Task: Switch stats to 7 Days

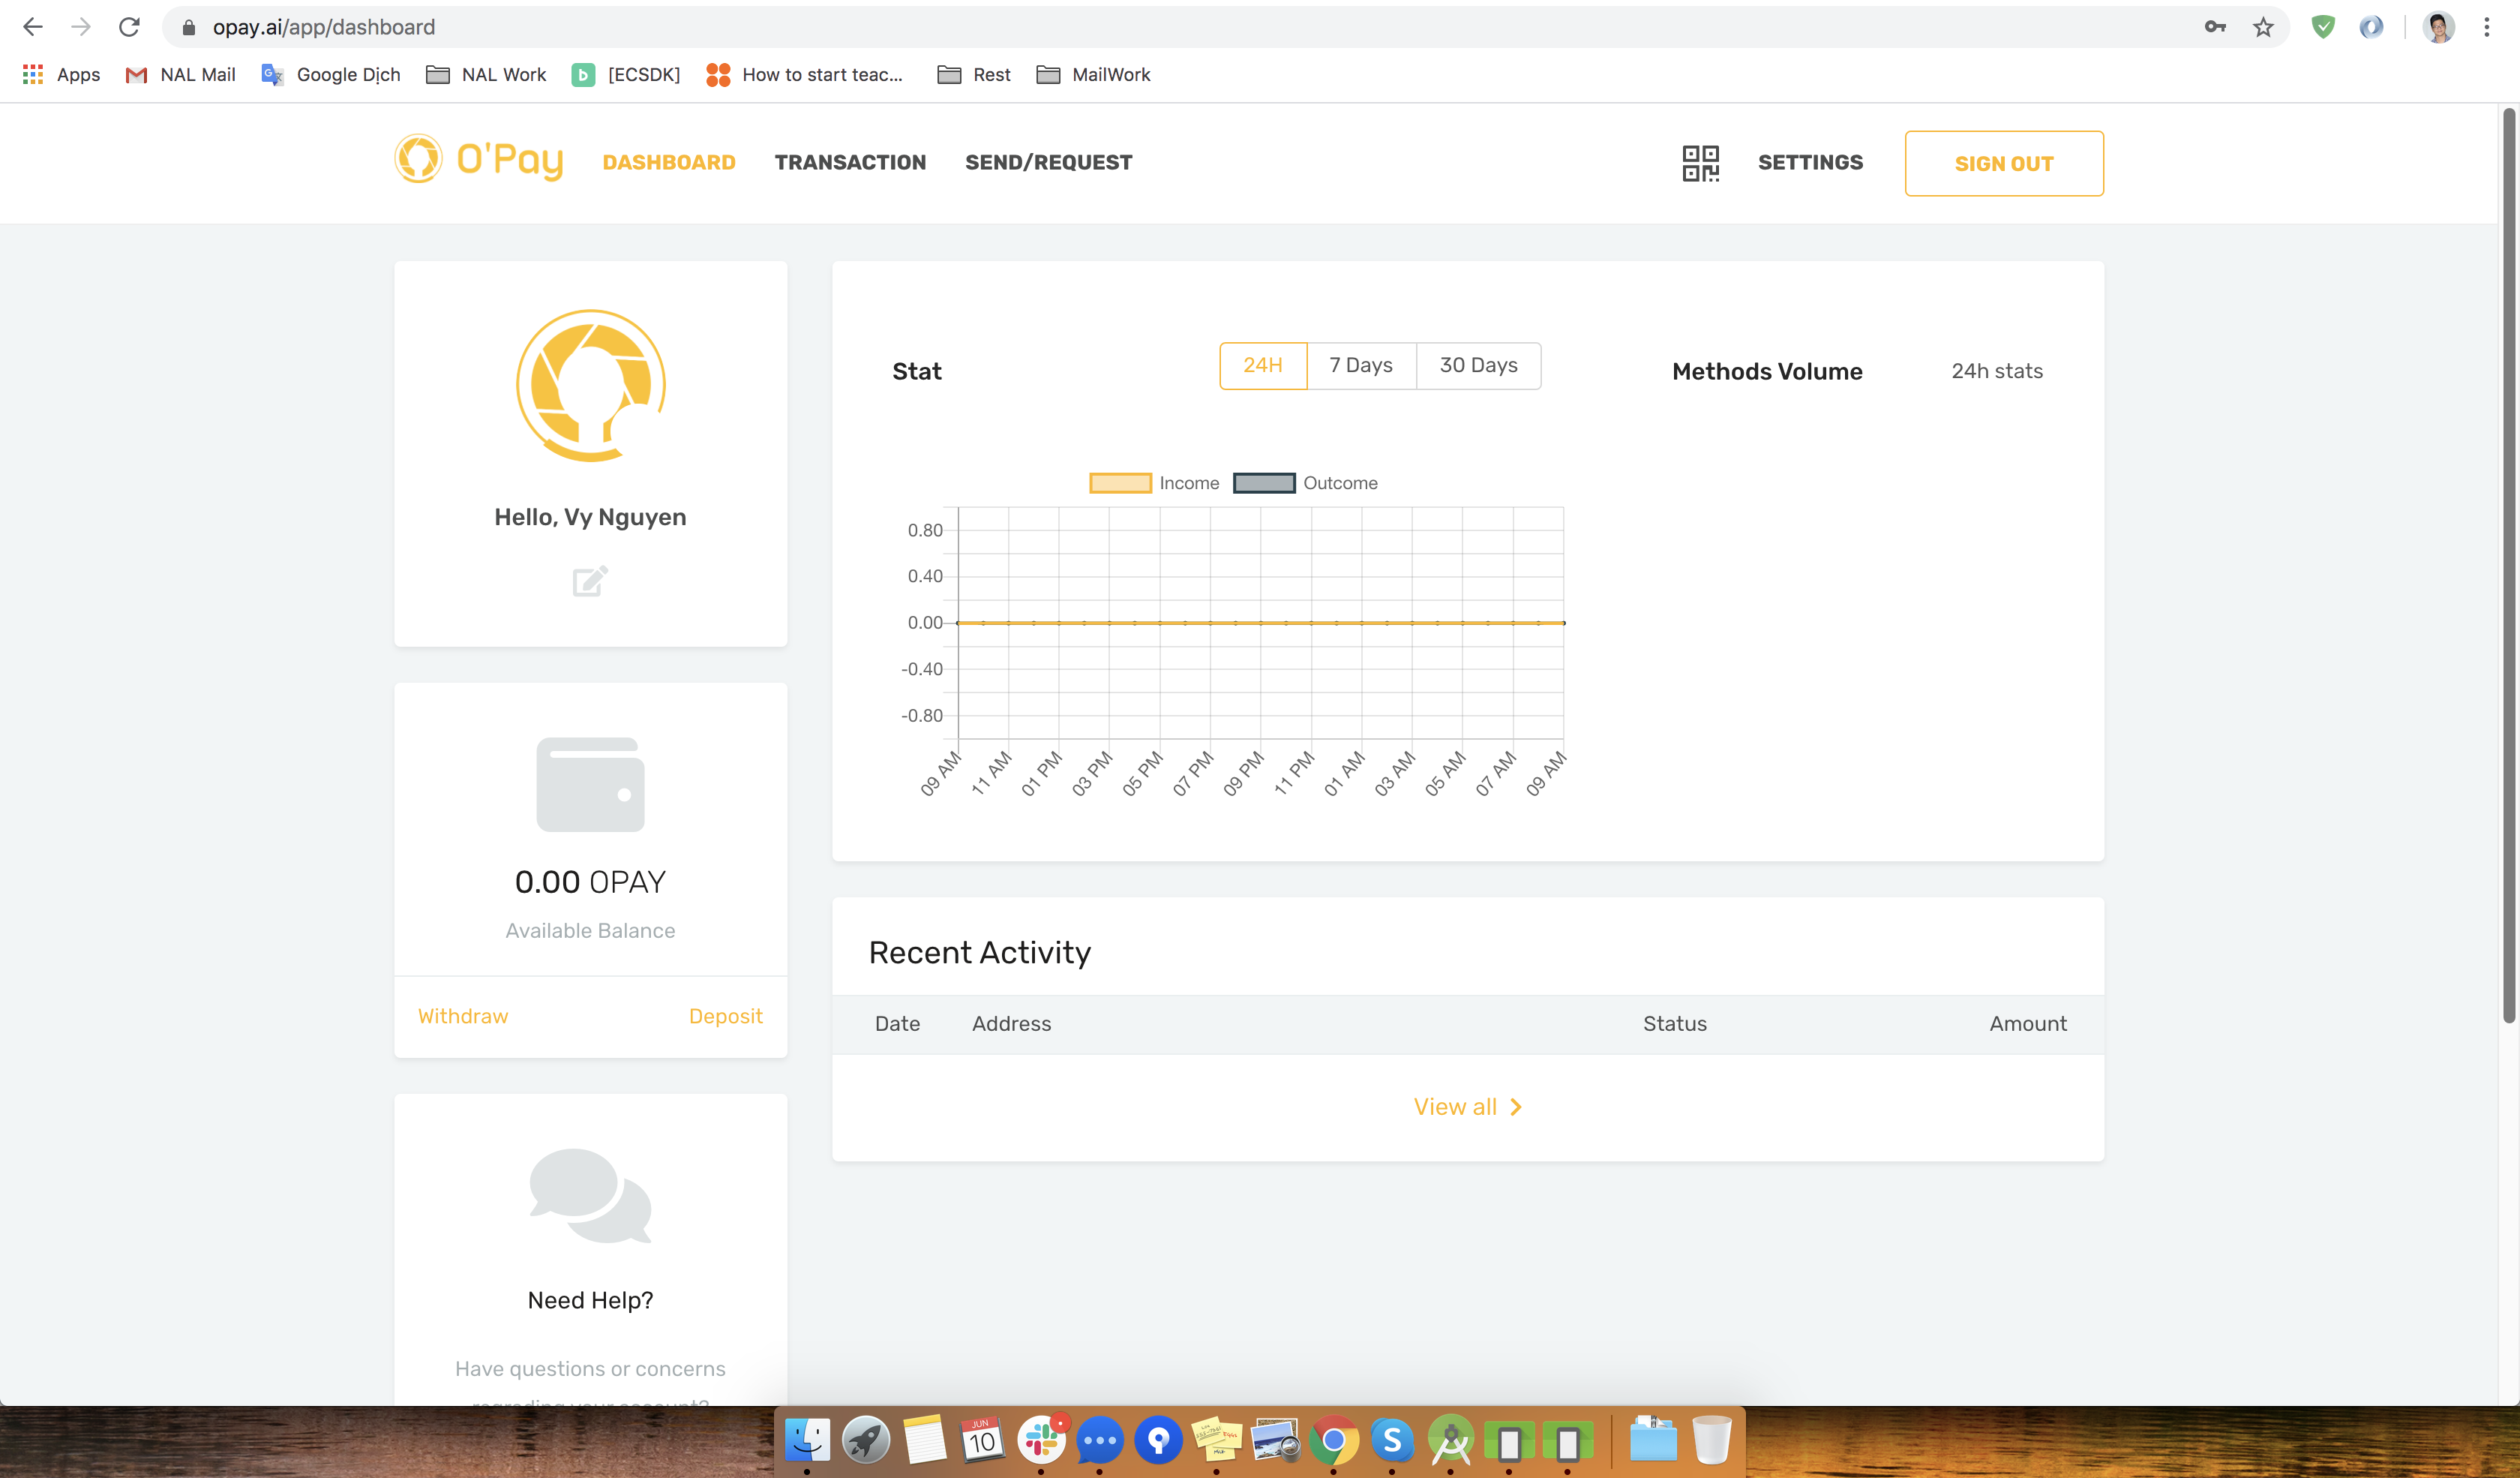Action: click(x=1360, y=366)
